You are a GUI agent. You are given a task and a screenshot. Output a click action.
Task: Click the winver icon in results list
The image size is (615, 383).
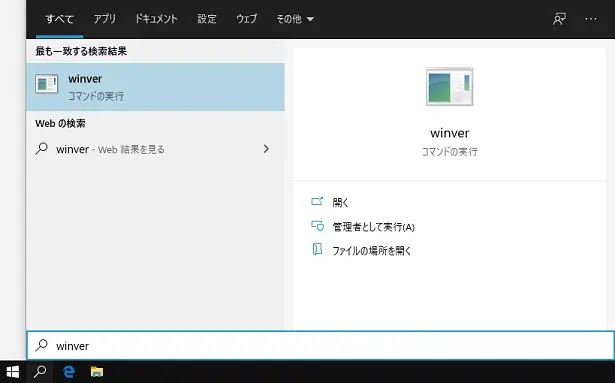(47, 84)
